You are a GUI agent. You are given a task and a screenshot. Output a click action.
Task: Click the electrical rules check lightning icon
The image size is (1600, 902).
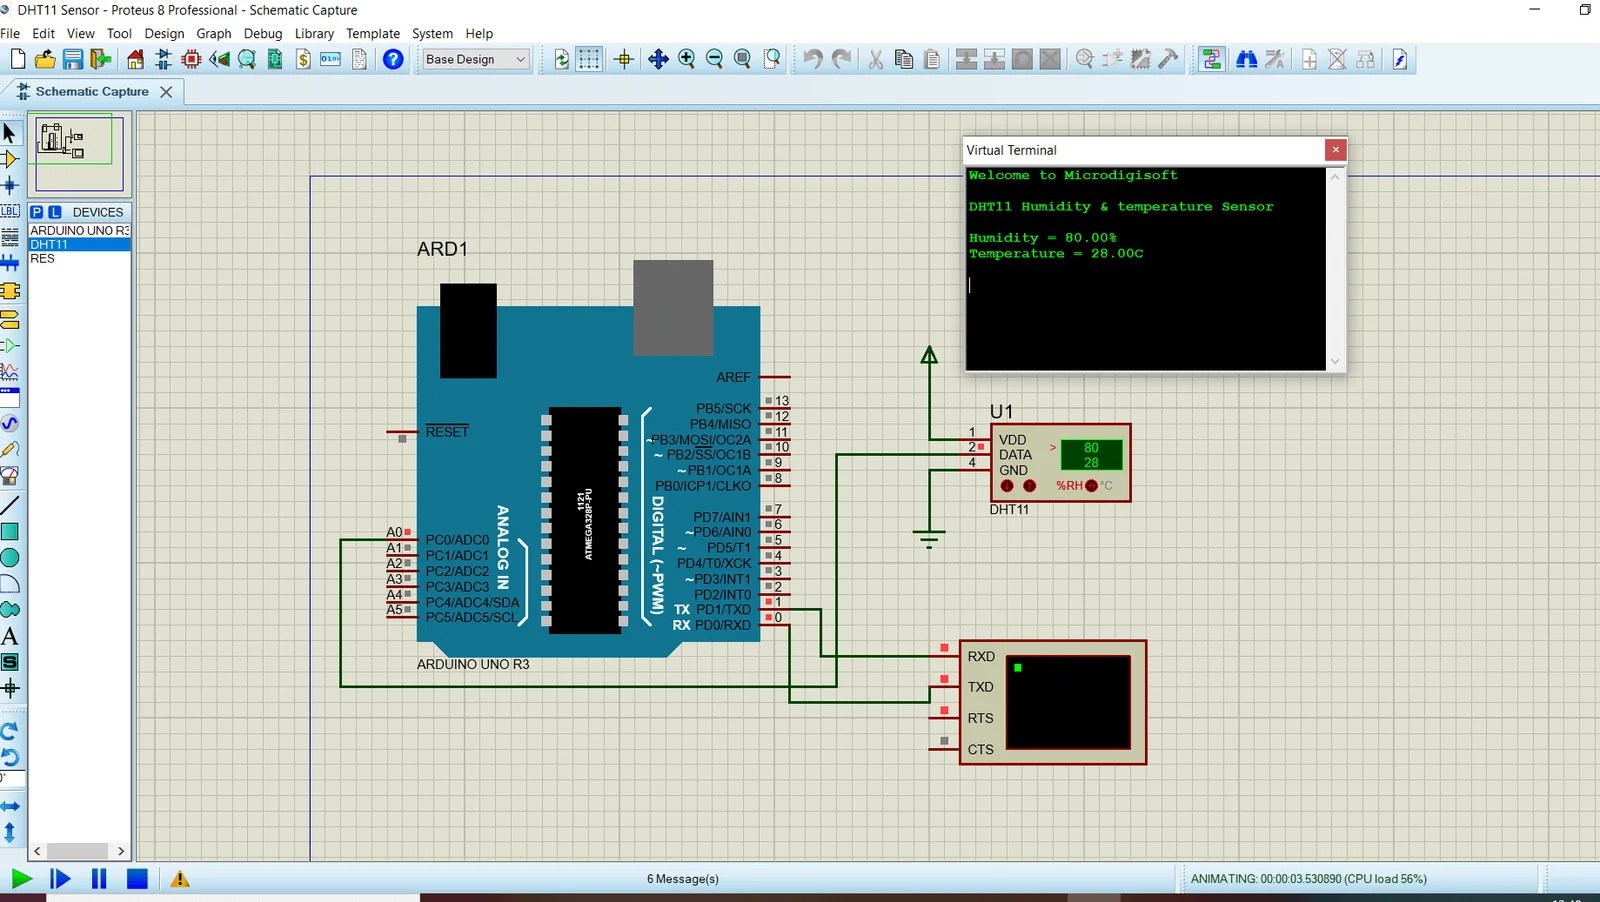(1400, 59)
